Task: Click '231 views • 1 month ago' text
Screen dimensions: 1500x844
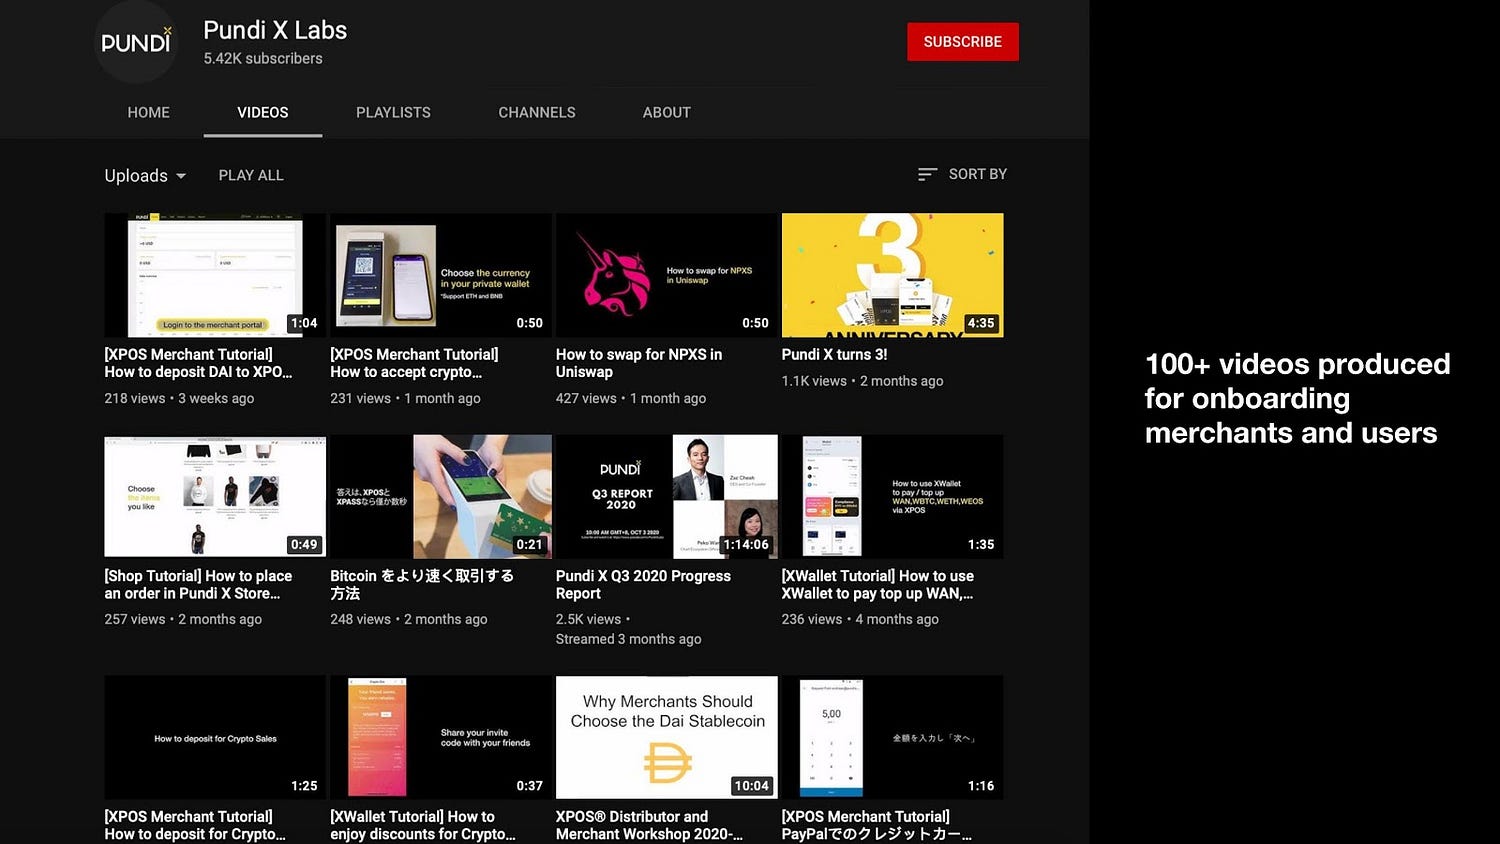Action: pos(405,398)
